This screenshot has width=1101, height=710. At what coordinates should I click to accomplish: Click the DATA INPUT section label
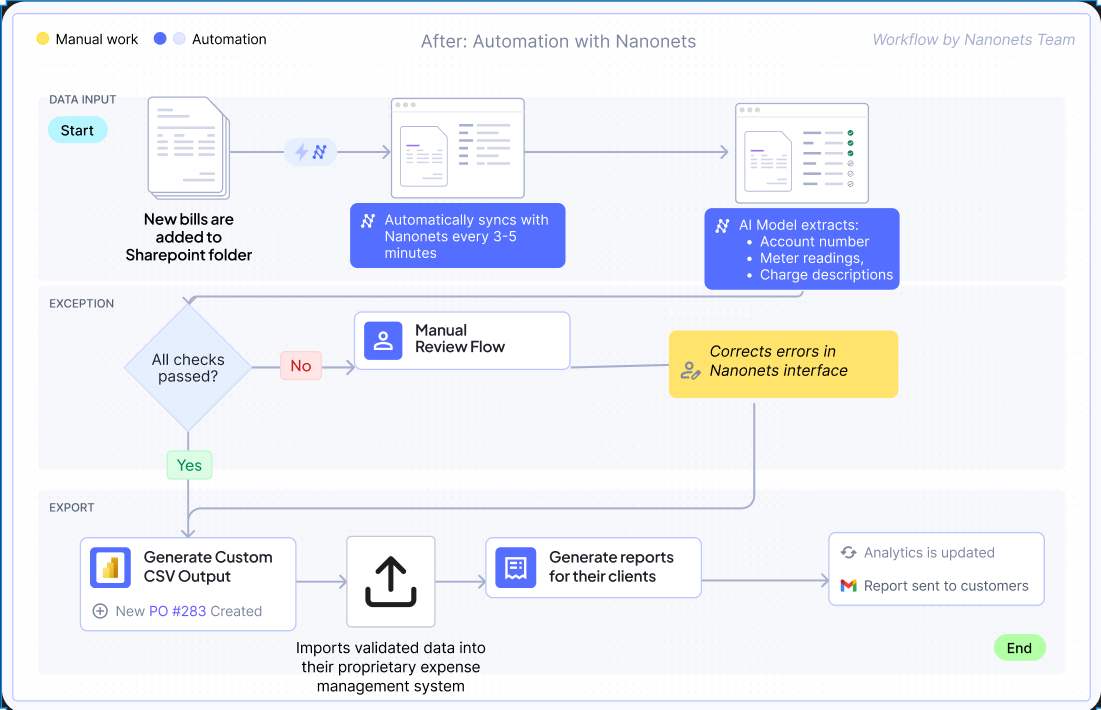click(x=82, y=100)
